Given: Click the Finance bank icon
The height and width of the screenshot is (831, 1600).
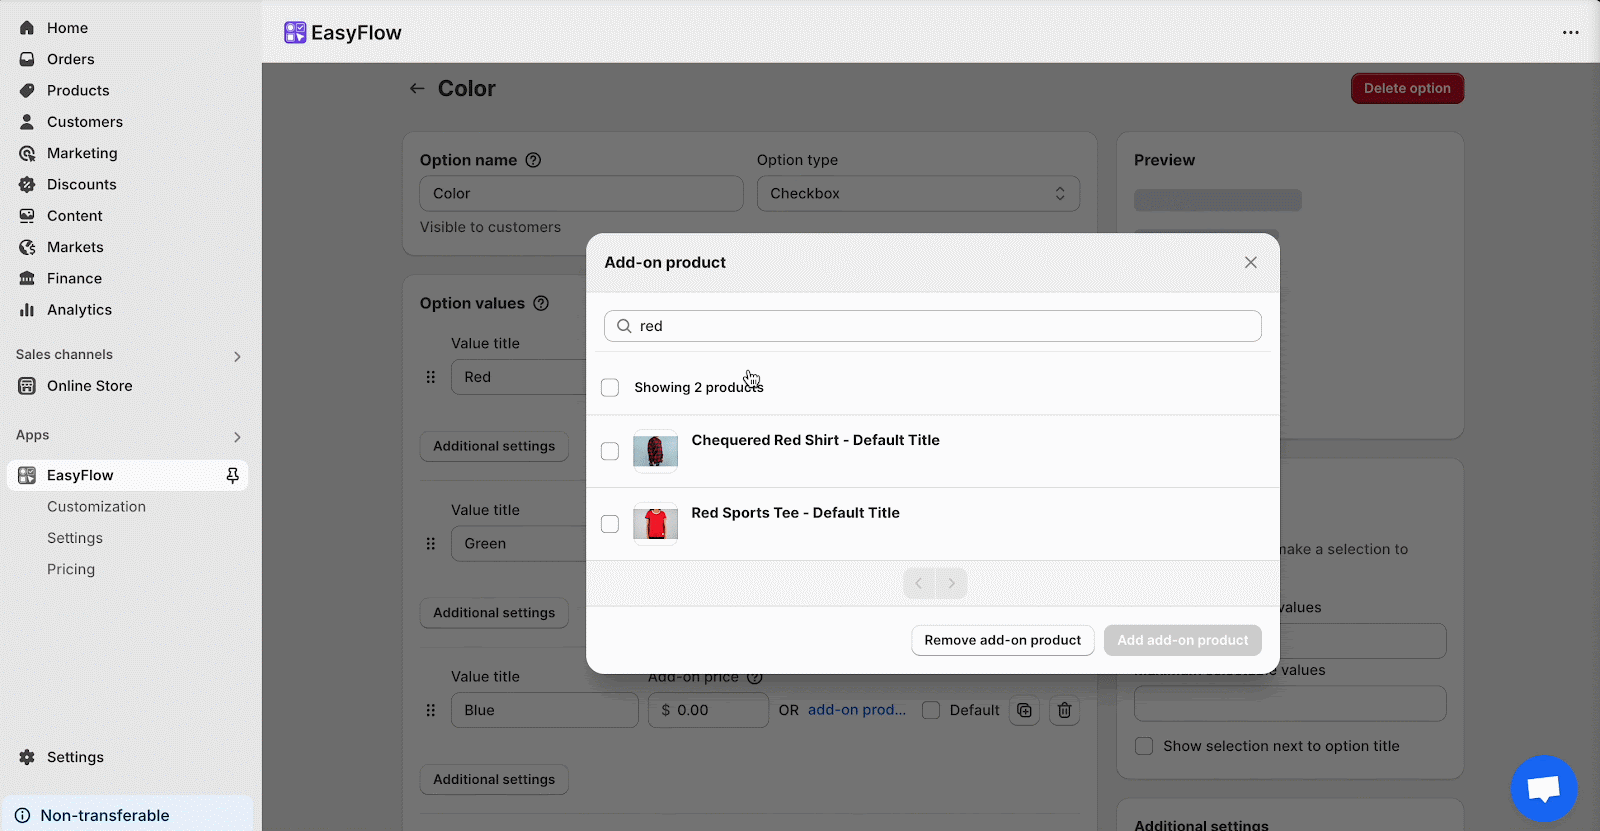Looking at the screenshot, I should coord(27,278).
